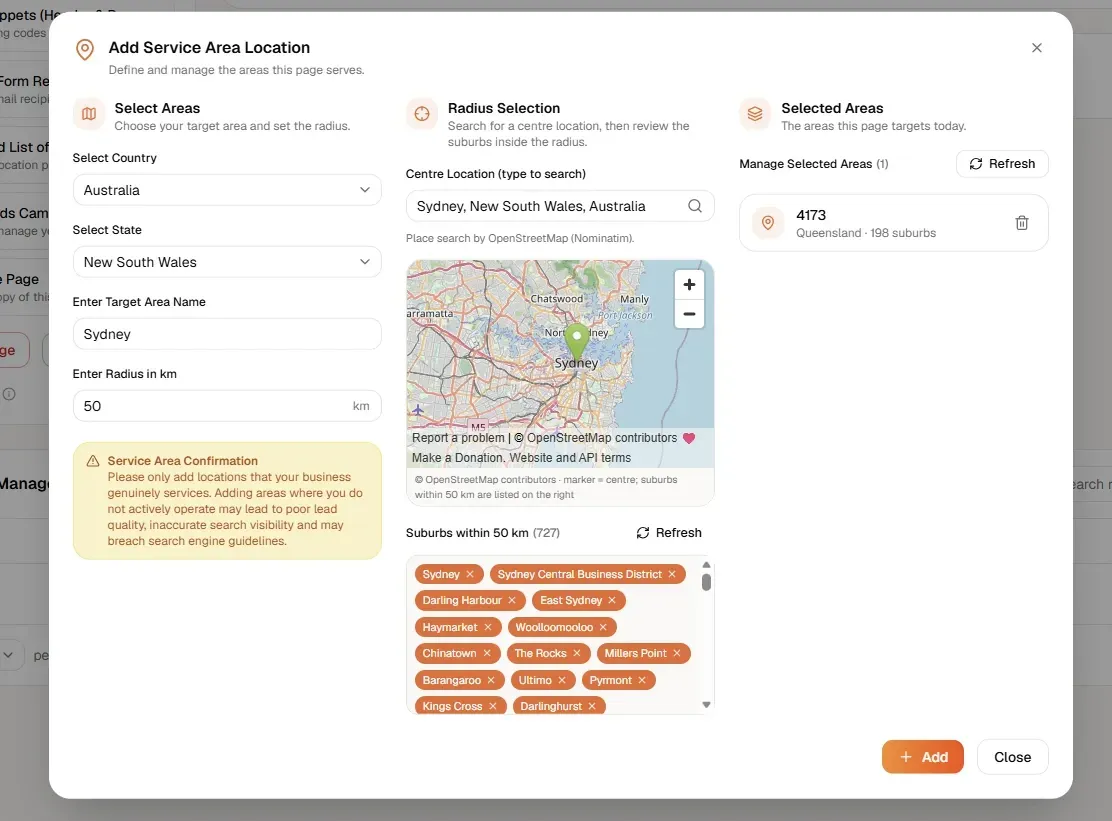The height and width of the screenshot is (821, 1112).
Task: Remove the Ultimo chip
Action: pyautogui.click(x=562, y=681)
